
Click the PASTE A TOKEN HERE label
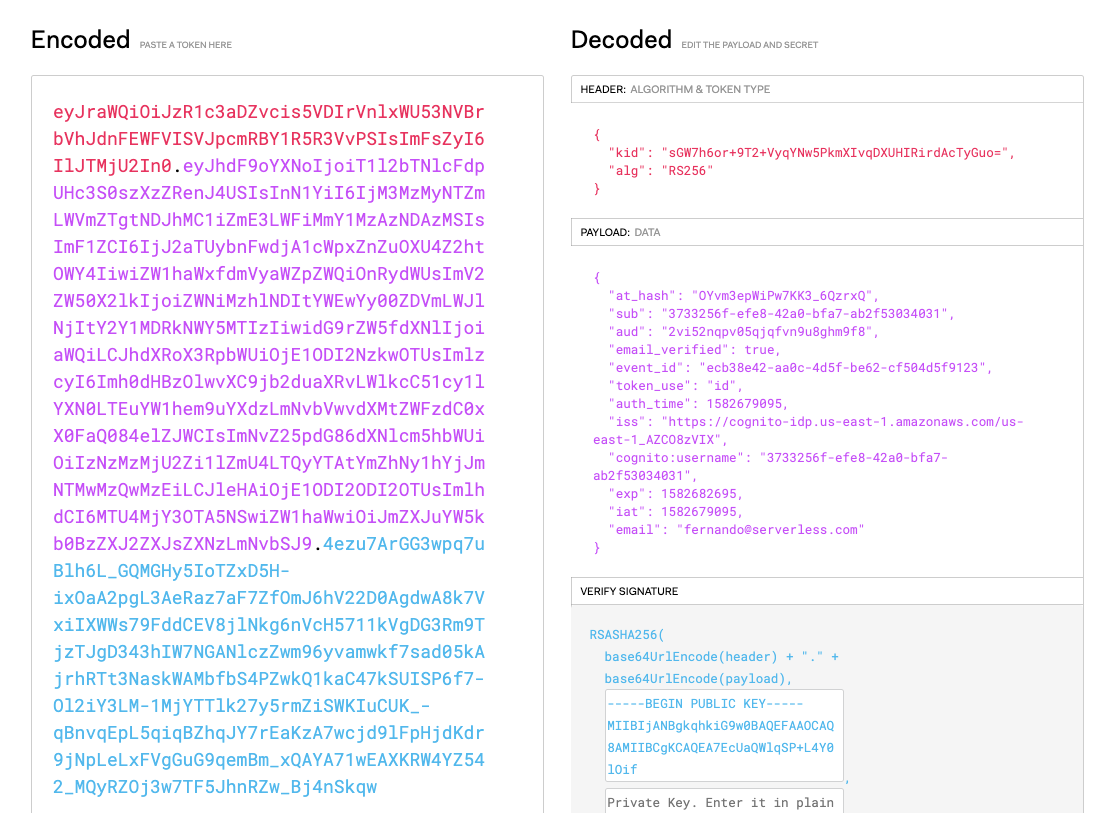pyautogui.click(x=184, y=45)
